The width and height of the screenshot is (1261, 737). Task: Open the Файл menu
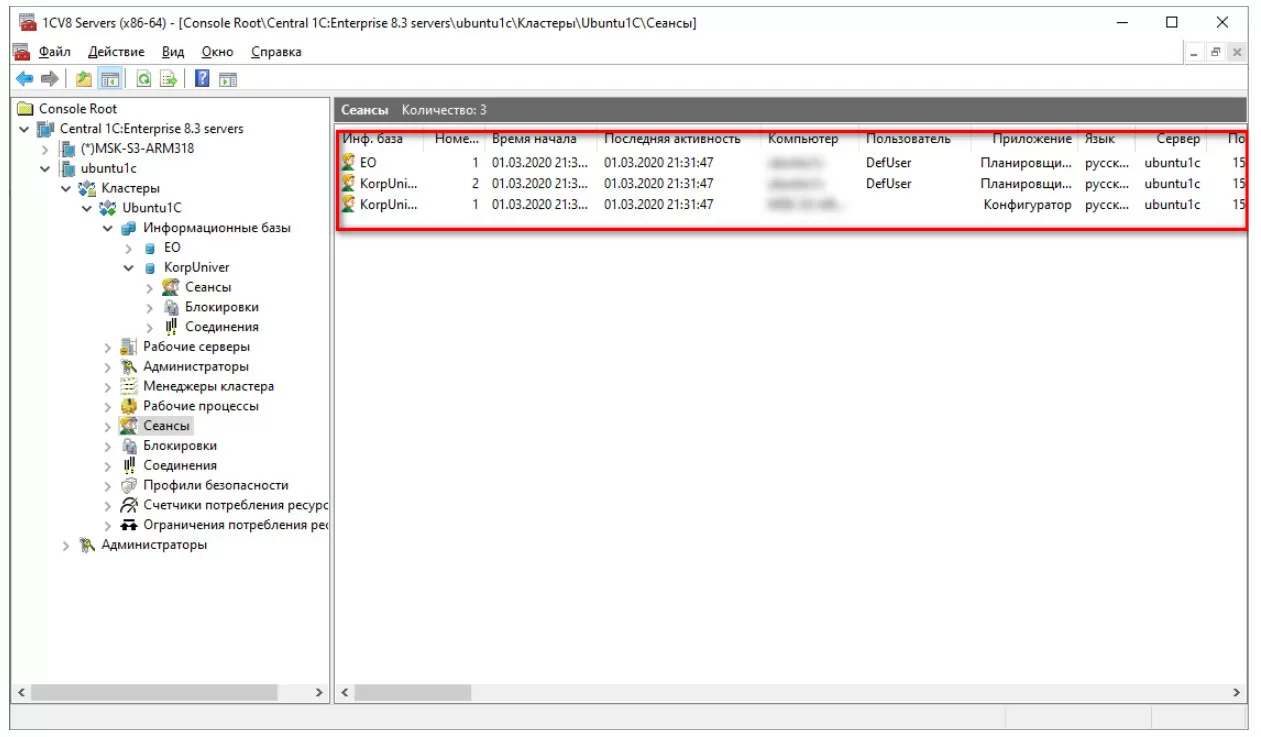point(55,52)
